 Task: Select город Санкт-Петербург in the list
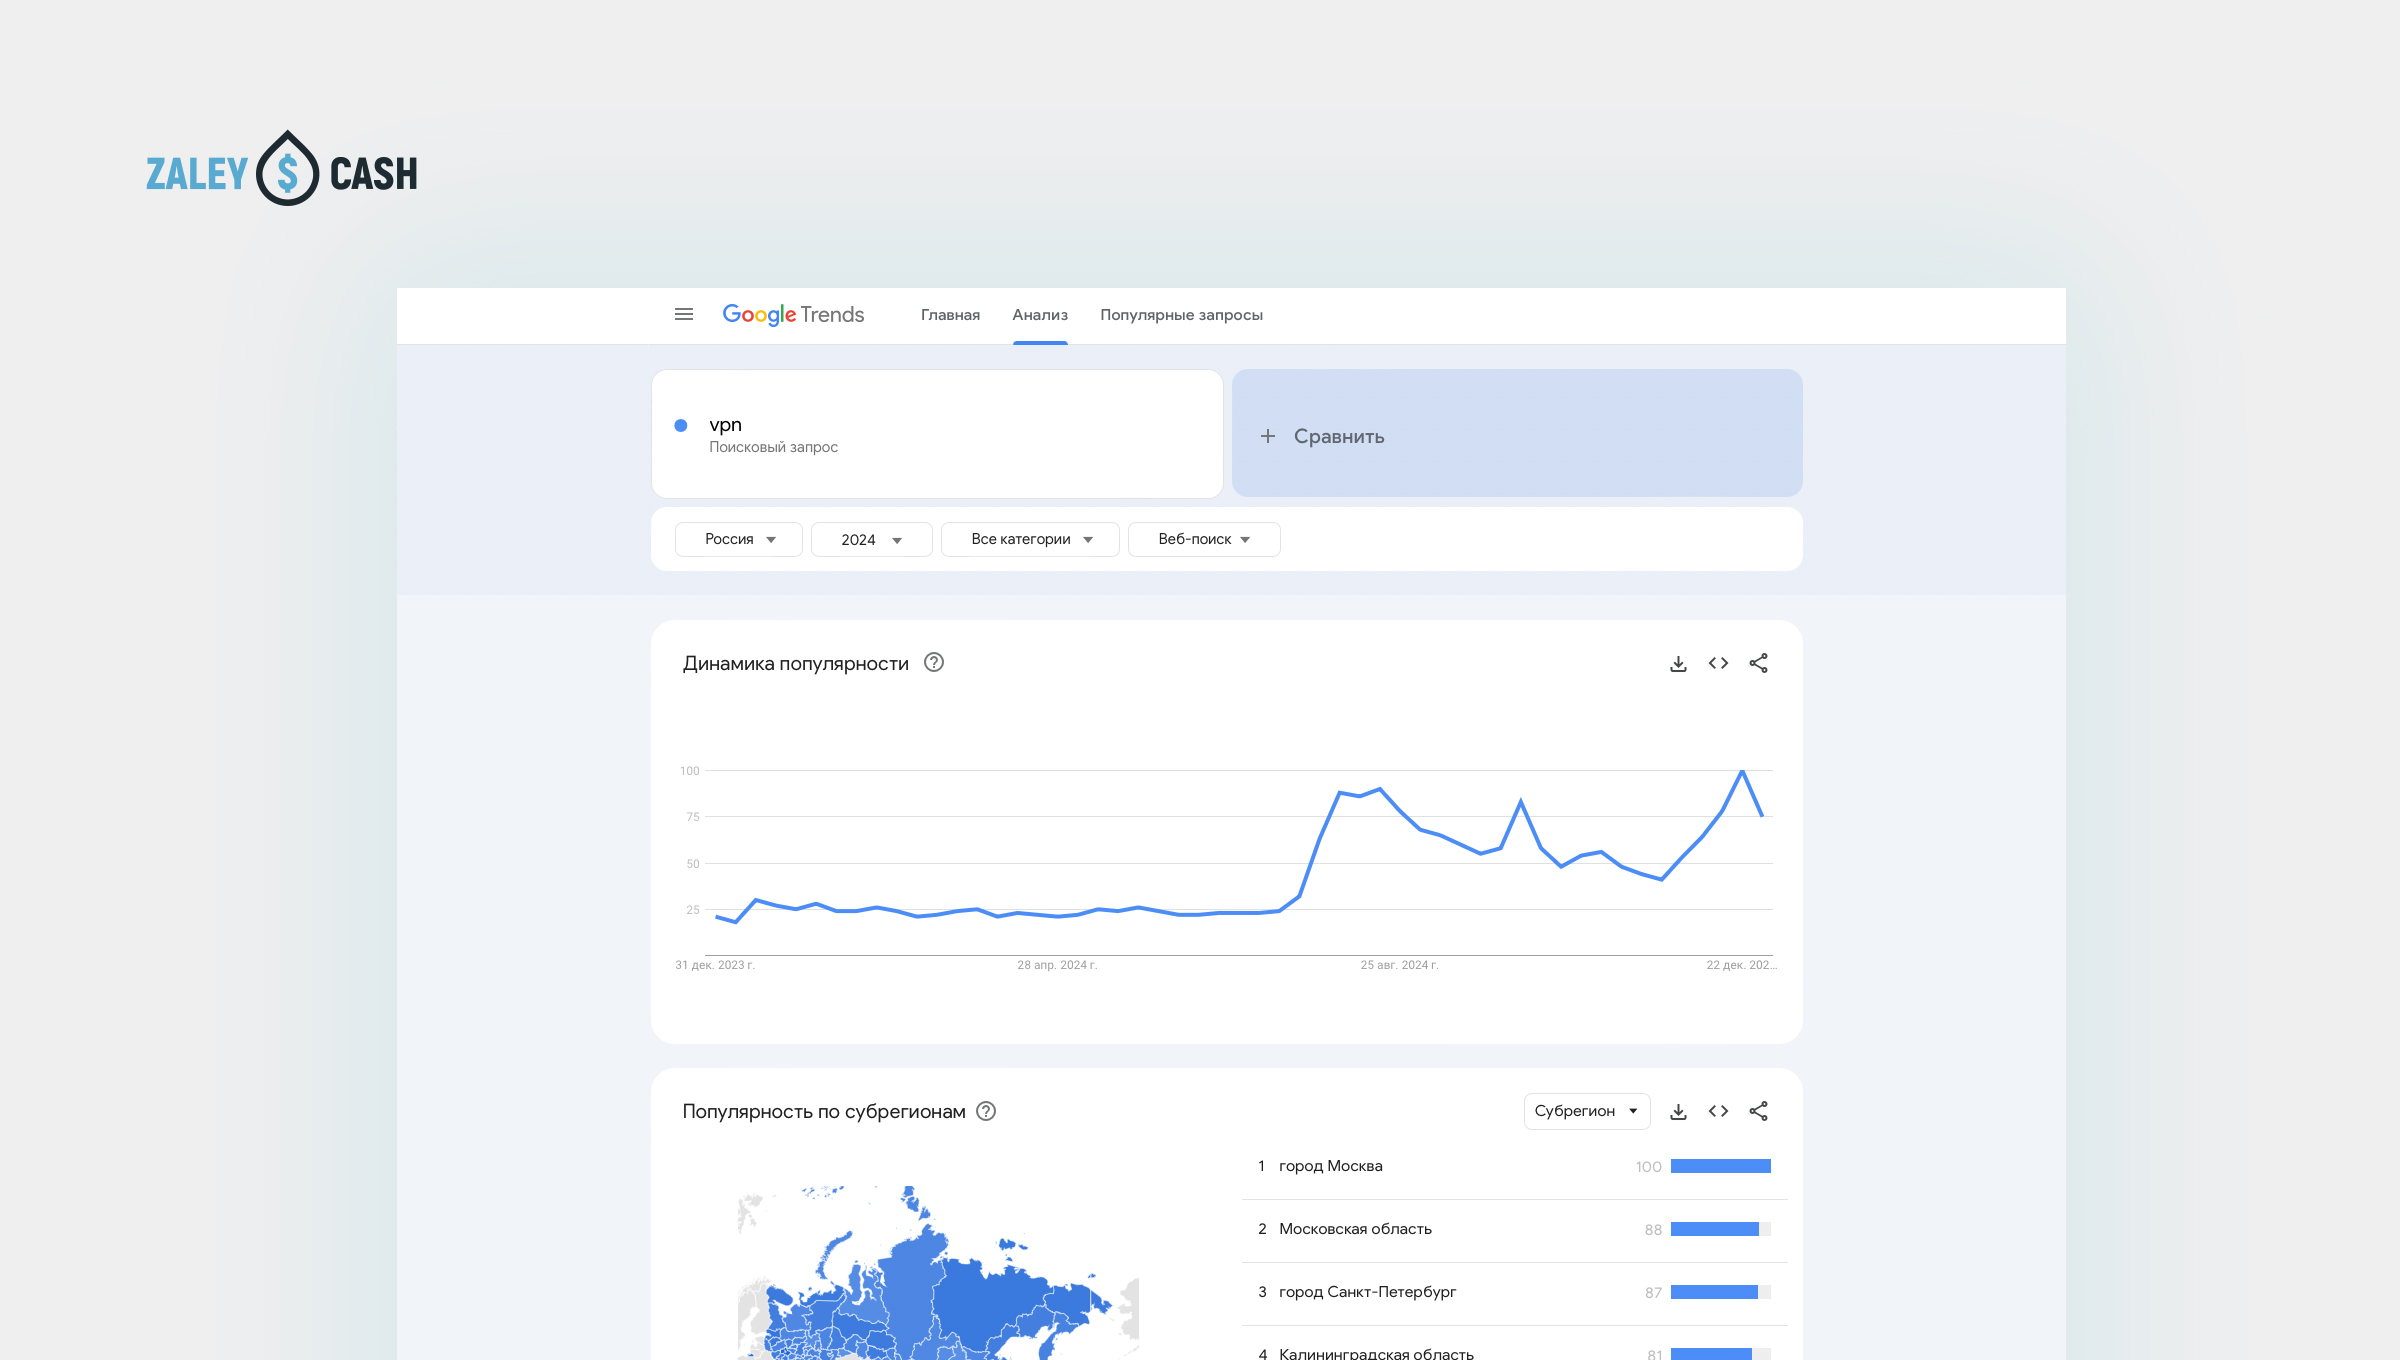(x=1367, y=1292)
